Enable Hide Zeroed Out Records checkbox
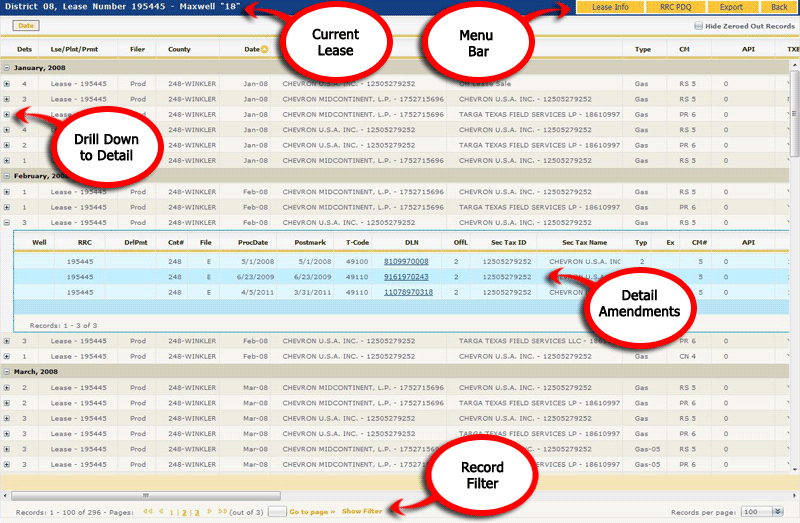800x523 pixels. click(x=698, y=26)
